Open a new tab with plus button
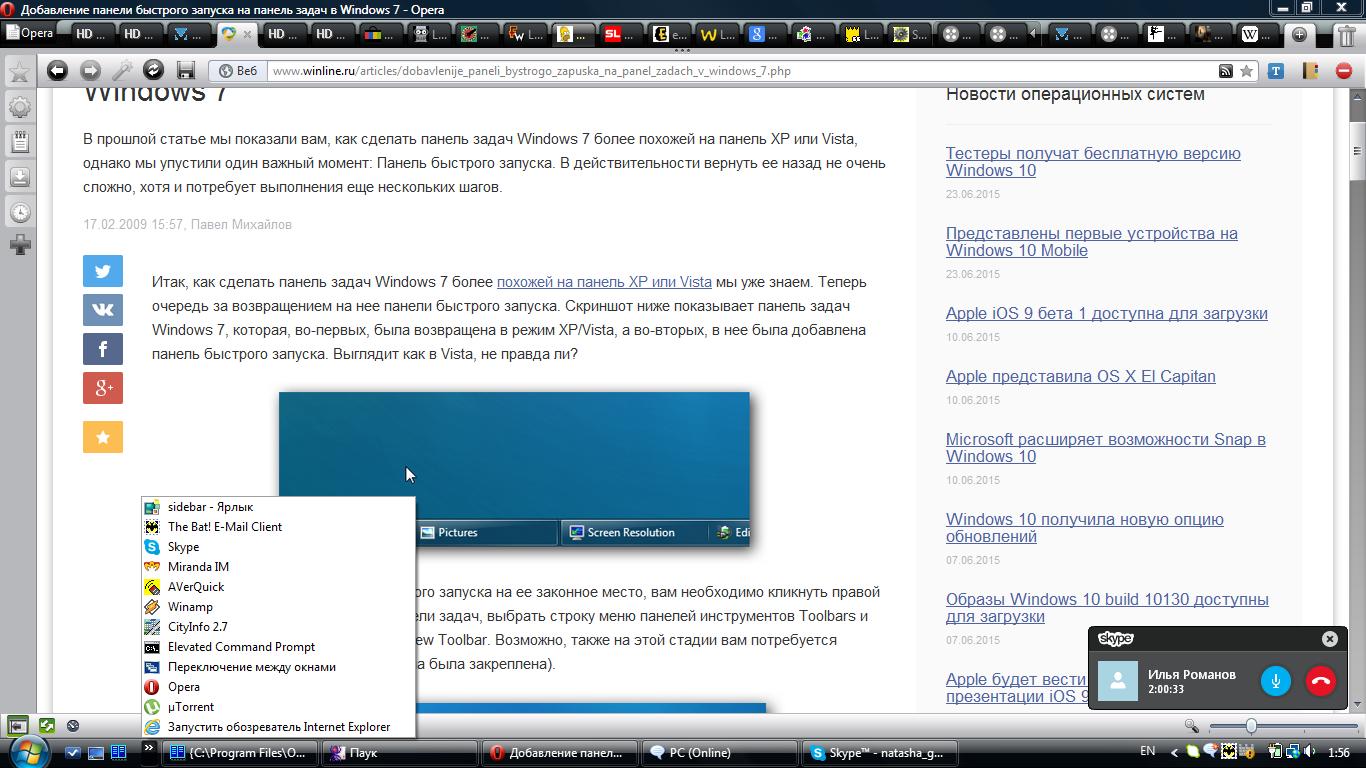This screenshot has width=1366, height=768. coord(1299,34)
